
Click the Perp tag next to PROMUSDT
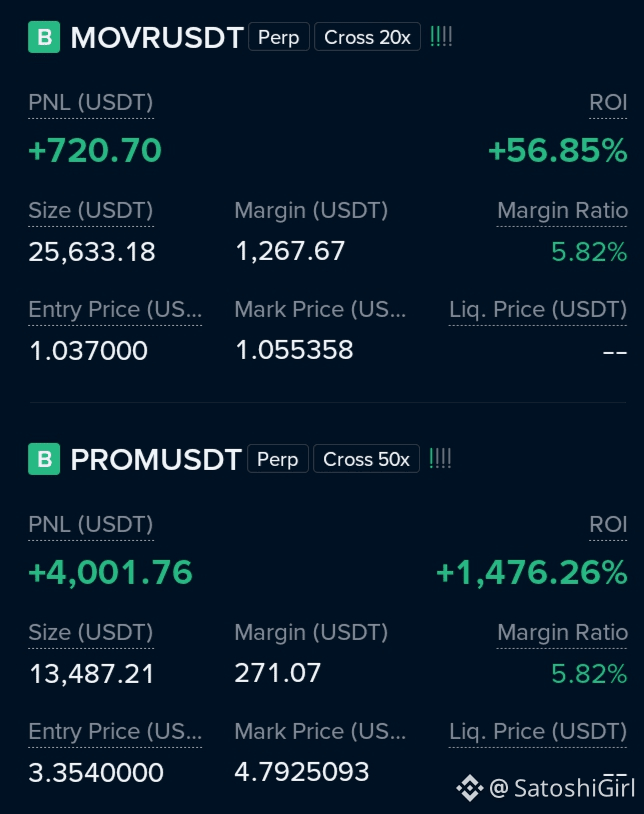pos(278,459)
